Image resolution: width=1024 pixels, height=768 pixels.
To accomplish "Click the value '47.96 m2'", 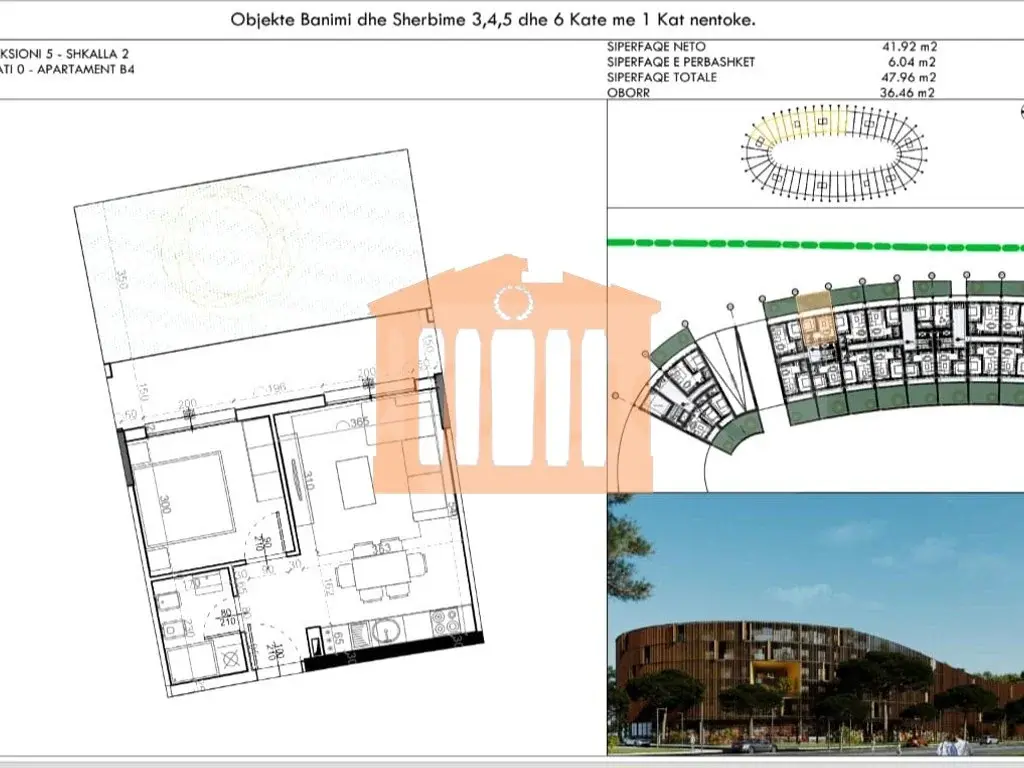I will point(909,77).
